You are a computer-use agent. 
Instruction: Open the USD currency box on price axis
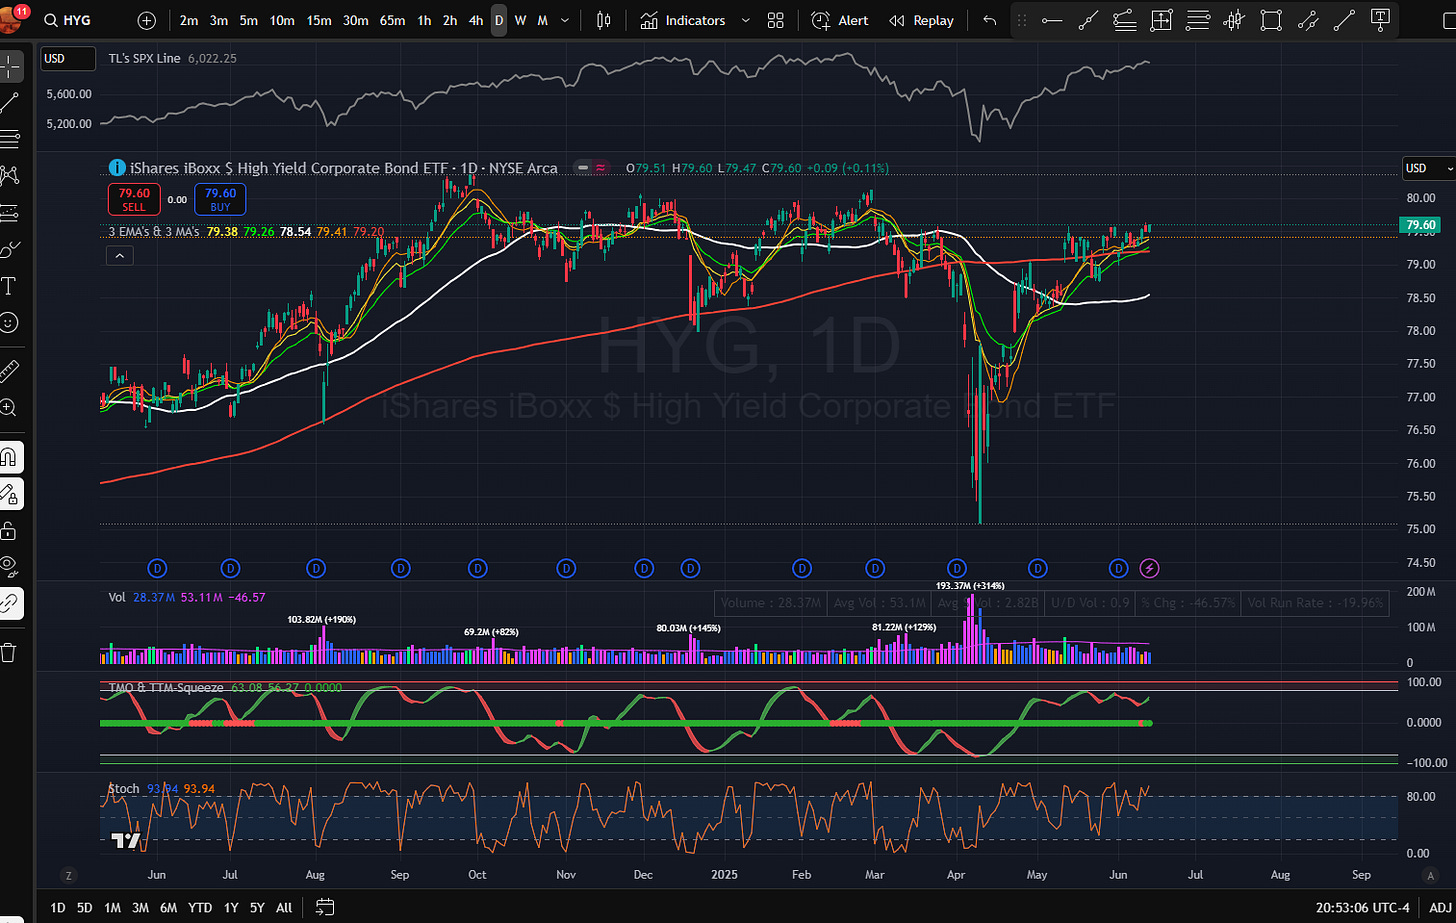coord(1427,168)
